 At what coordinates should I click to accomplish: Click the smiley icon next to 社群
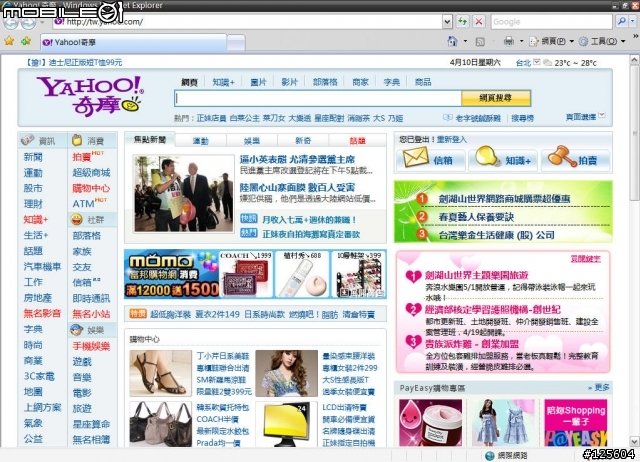[x=76, y=220]
